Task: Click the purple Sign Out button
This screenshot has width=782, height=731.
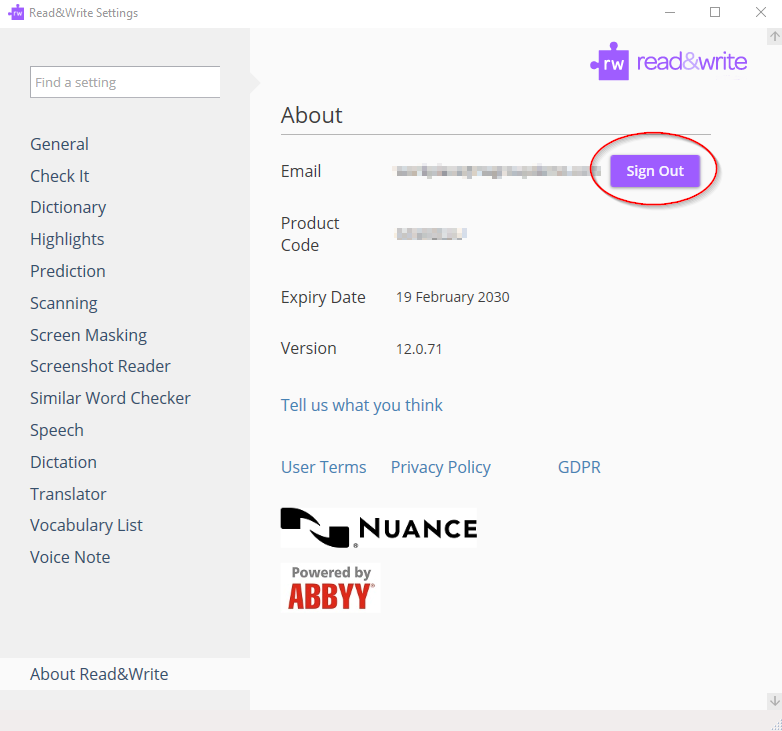Action: point(655,171)
